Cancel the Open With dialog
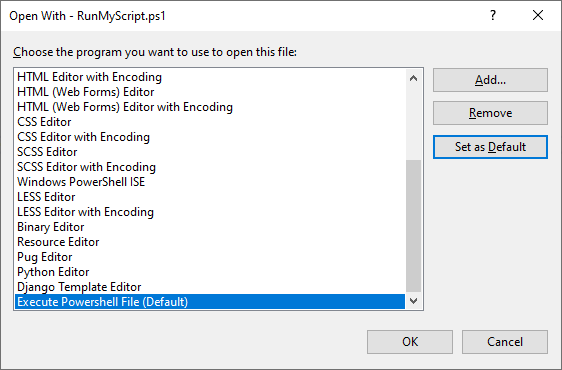 tap(505, 342)
